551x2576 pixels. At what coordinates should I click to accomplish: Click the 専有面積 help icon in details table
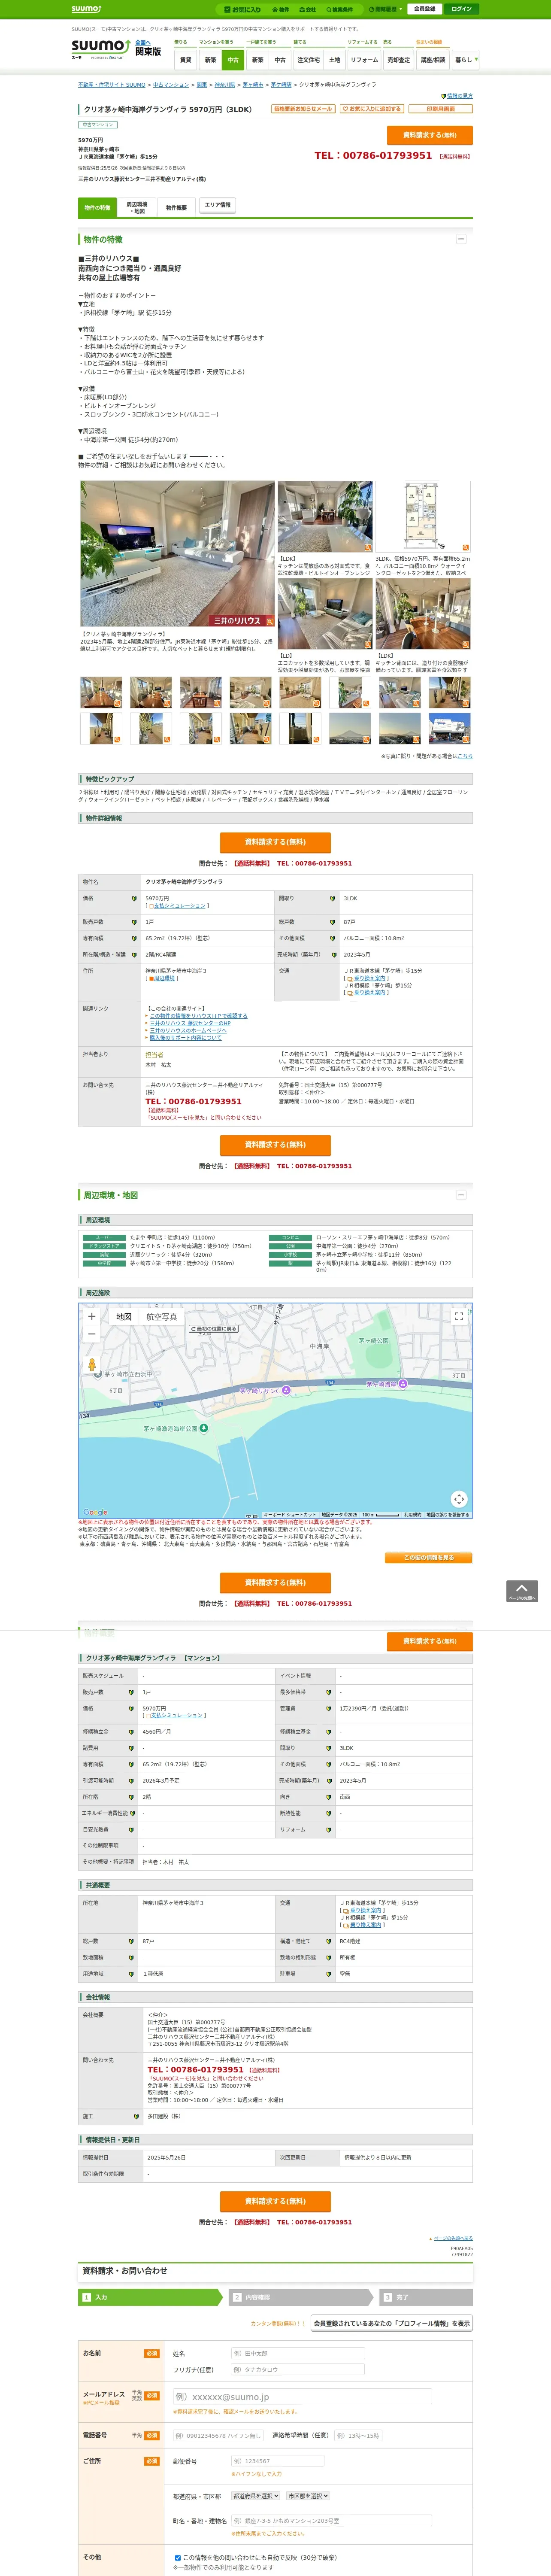[134, 938]
